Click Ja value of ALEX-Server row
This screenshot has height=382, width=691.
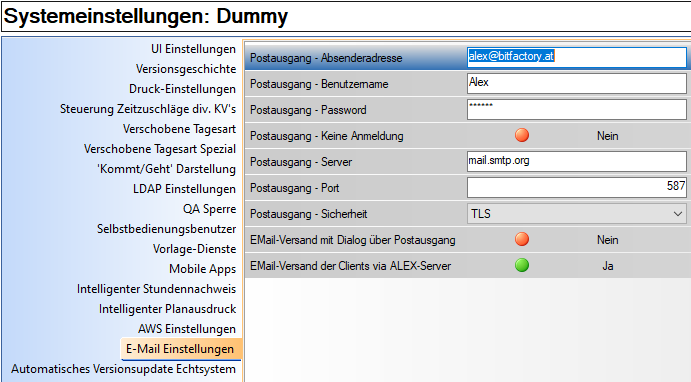(607, 266)
